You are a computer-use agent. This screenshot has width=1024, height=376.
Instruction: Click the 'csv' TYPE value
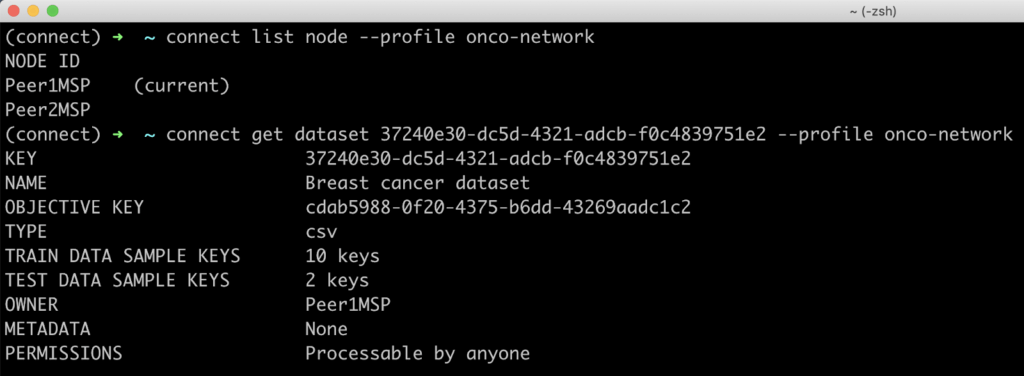pos(321,232)
